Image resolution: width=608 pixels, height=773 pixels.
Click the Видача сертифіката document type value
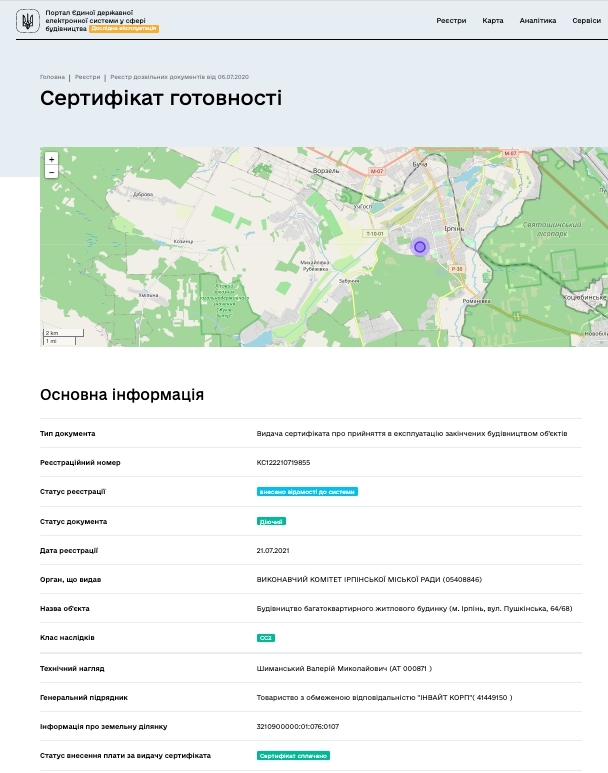(x=412, y=433)
